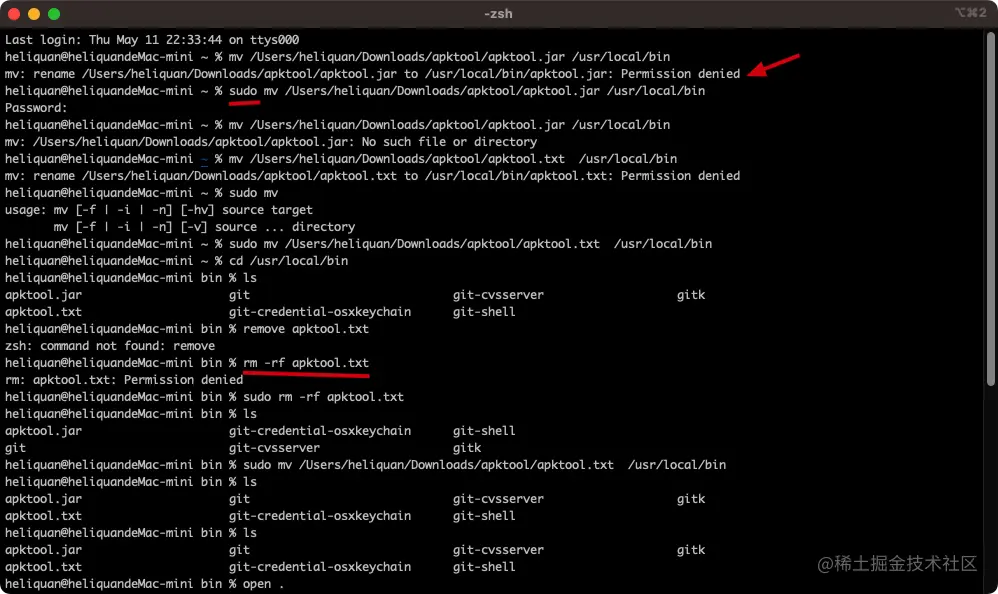
Task: Close the zsh terminal window
Action: tap(14, 13)
